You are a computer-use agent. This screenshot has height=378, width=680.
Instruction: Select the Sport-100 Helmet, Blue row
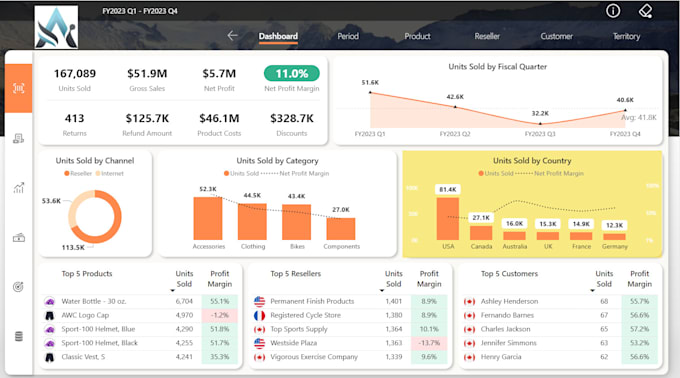[140, 329]
